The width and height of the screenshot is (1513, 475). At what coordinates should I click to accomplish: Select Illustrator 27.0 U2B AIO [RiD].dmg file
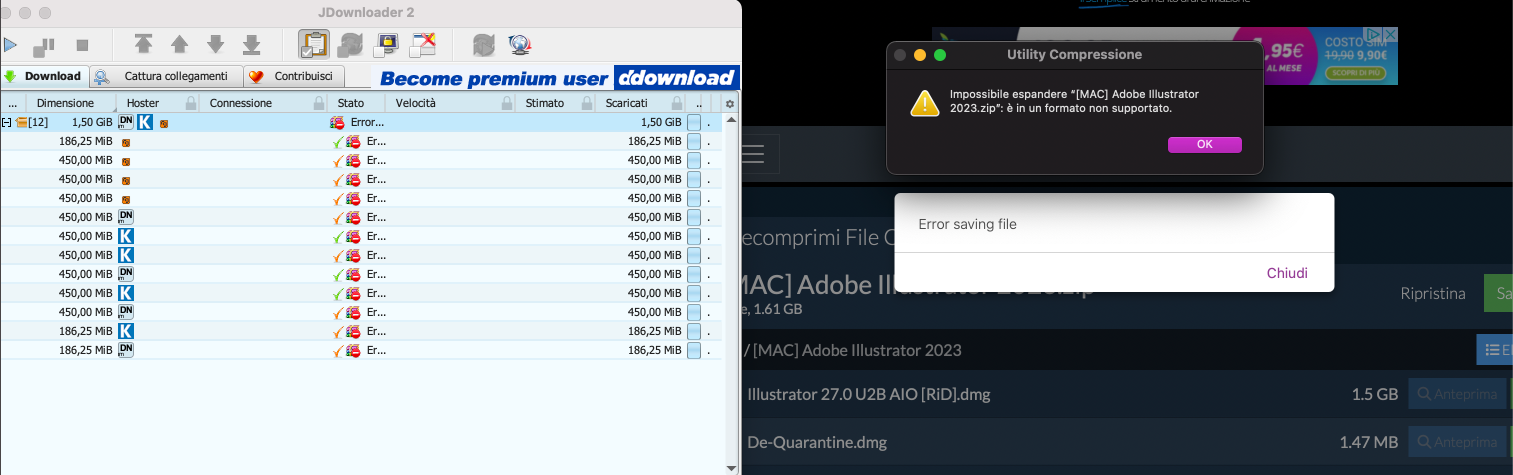[869, 394]
